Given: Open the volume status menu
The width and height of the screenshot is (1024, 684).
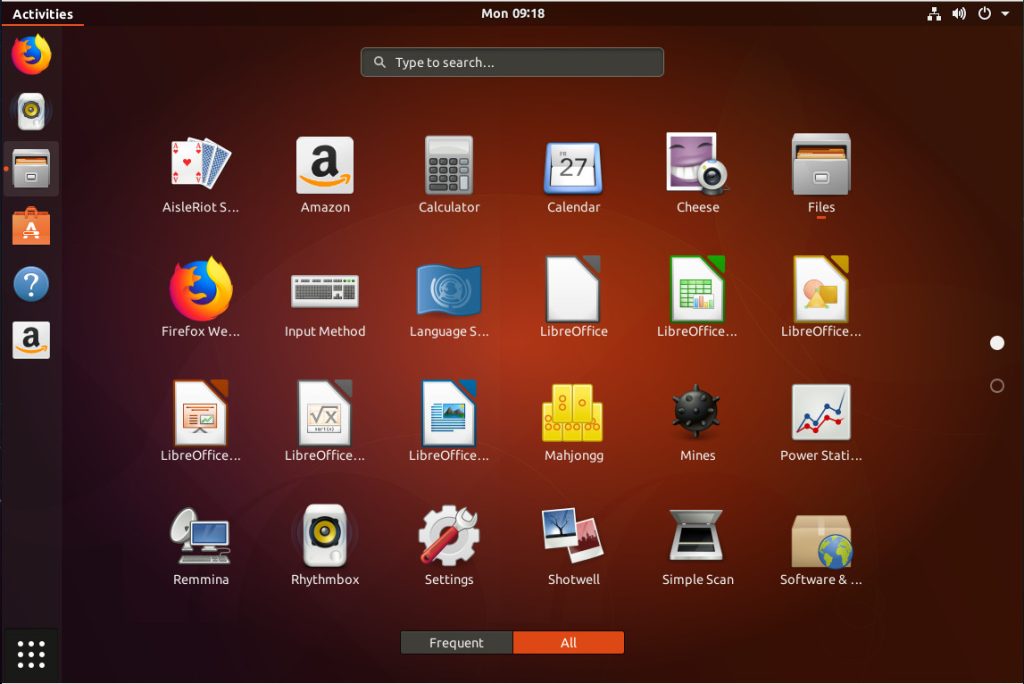Looking at the screenshot, I should coord(959,14).
